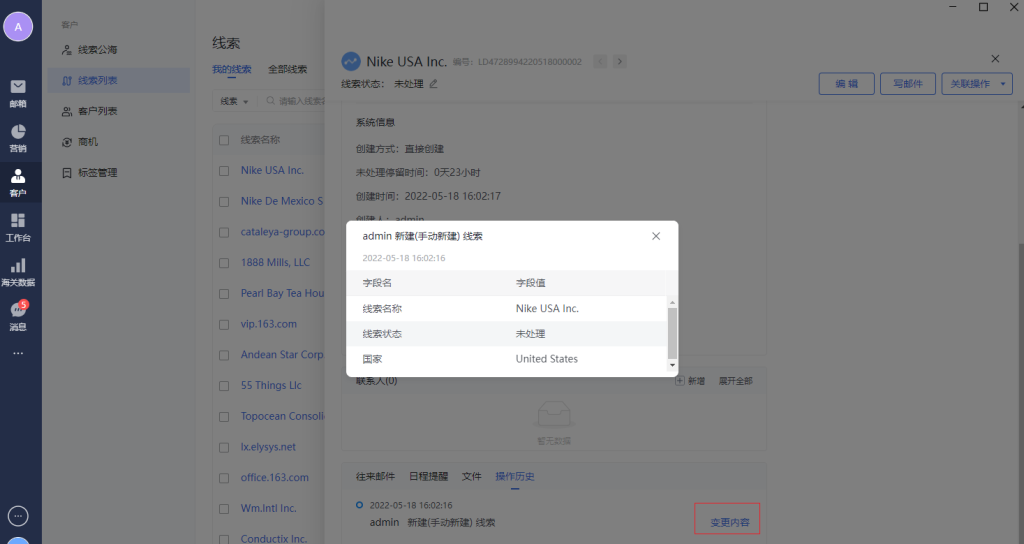
Task: Open the 海关数据 customs data icon
Action: (x=18, y=266)
